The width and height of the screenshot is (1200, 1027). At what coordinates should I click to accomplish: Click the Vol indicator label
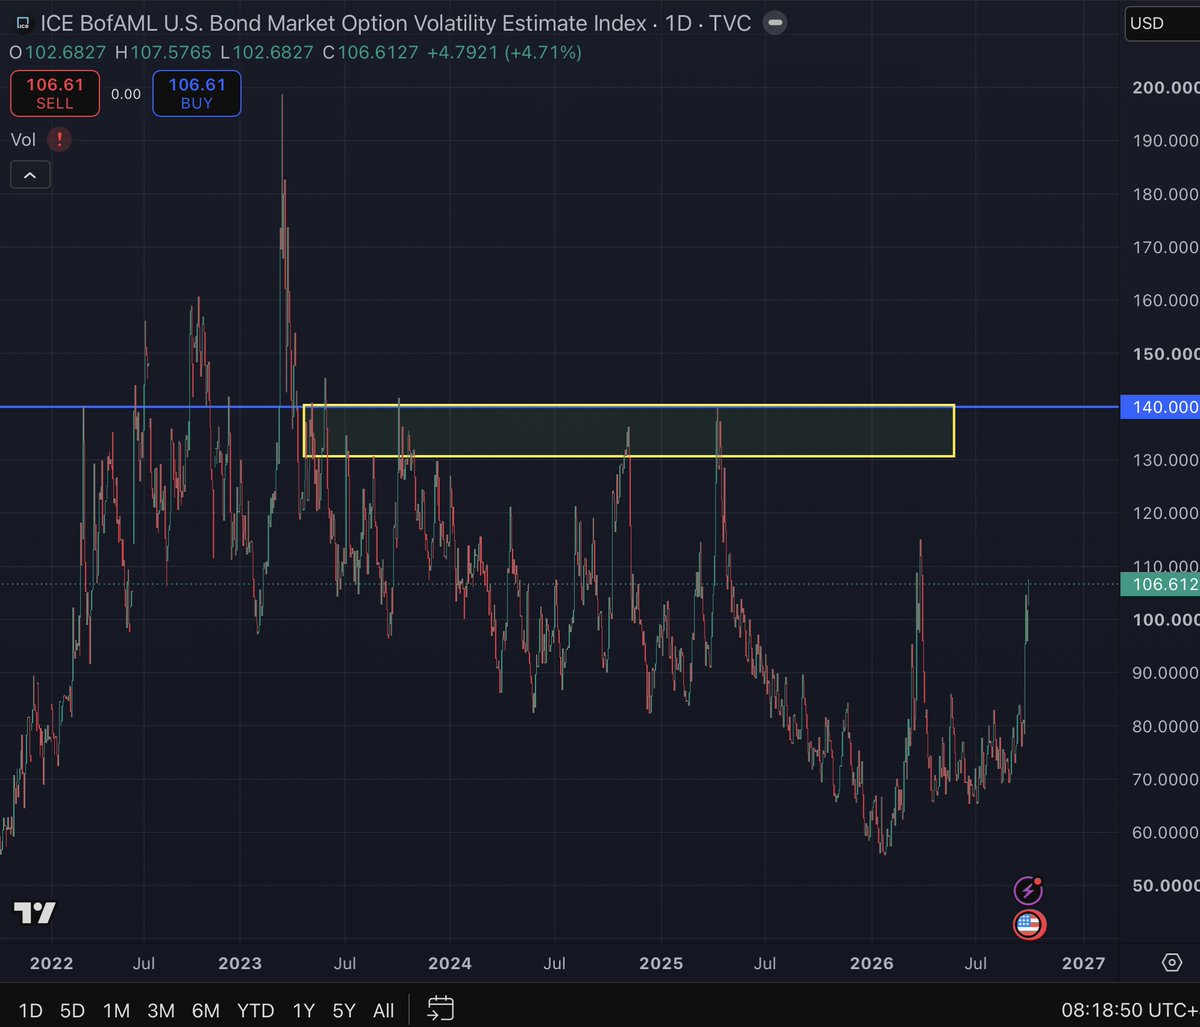pos(25,139)
